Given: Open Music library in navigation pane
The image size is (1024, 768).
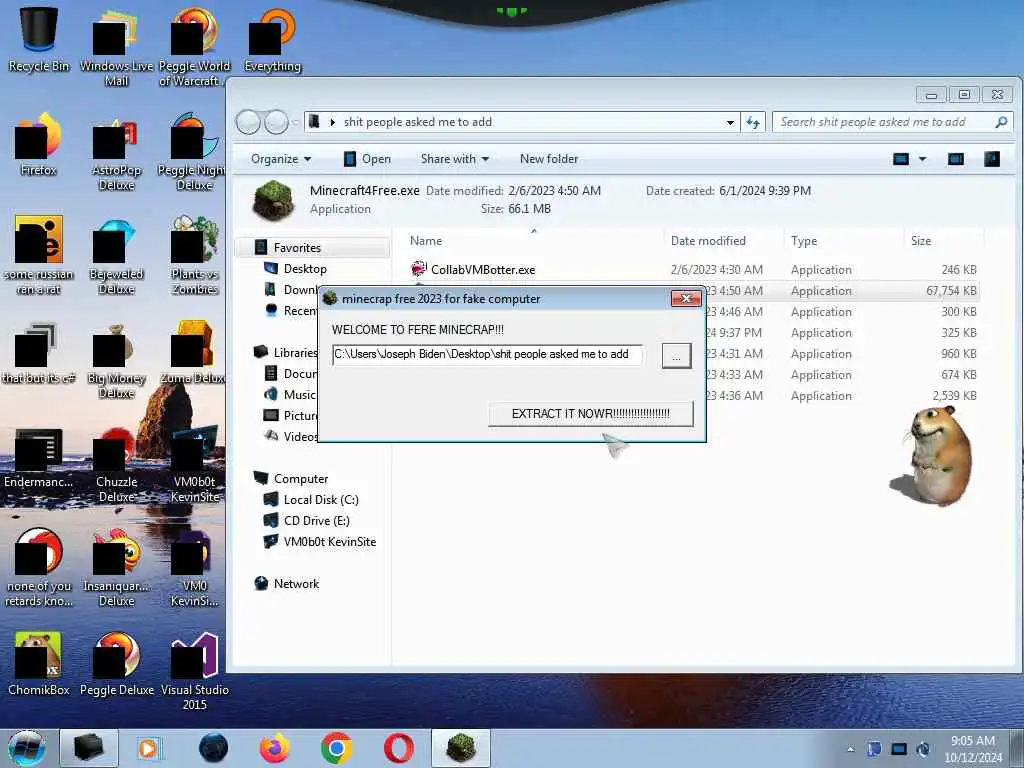Looking at the screenshot, I should pyautogui.click(x=298, y=394).
